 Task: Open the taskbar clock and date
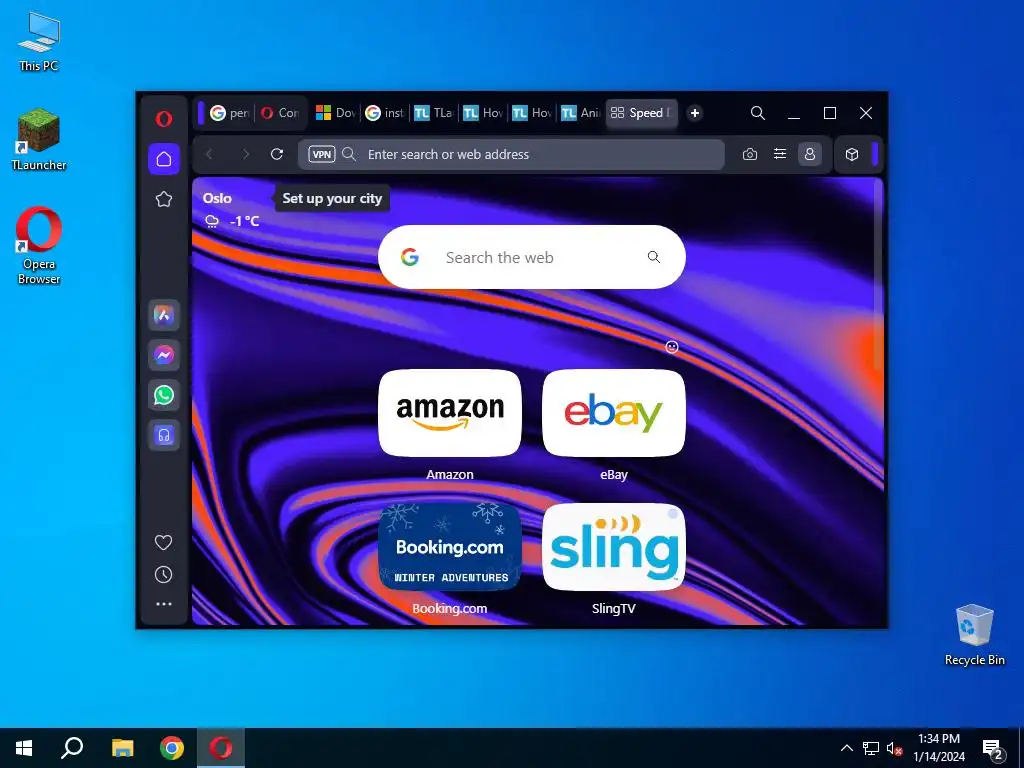coord(939,748)
